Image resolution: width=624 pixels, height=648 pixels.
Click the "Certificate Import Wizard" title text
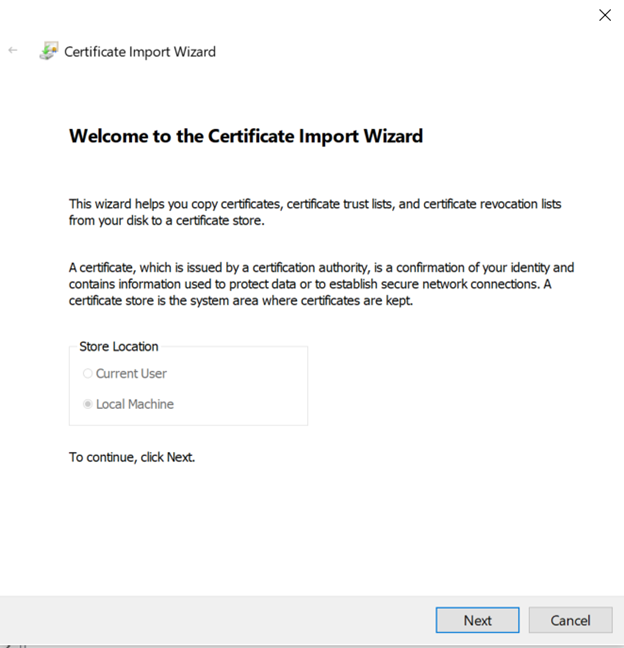[x=140, y=52]
